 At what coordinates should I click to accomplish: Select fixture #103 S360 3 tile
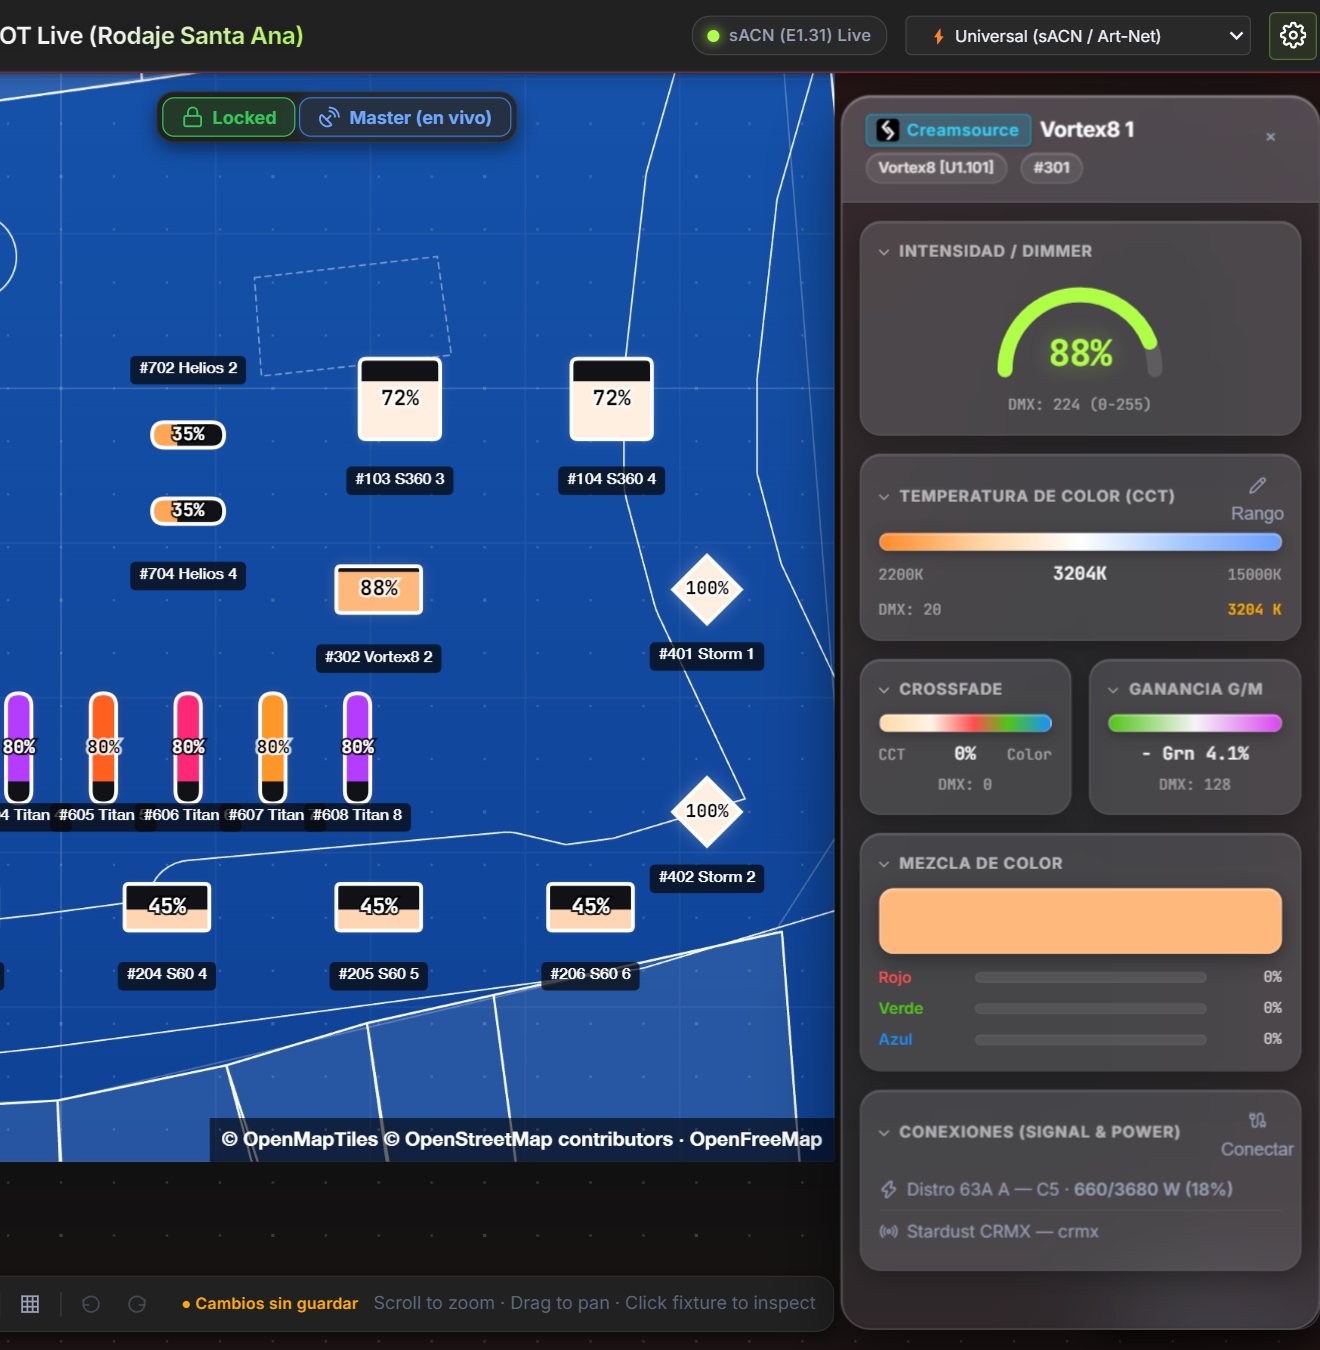400,399
